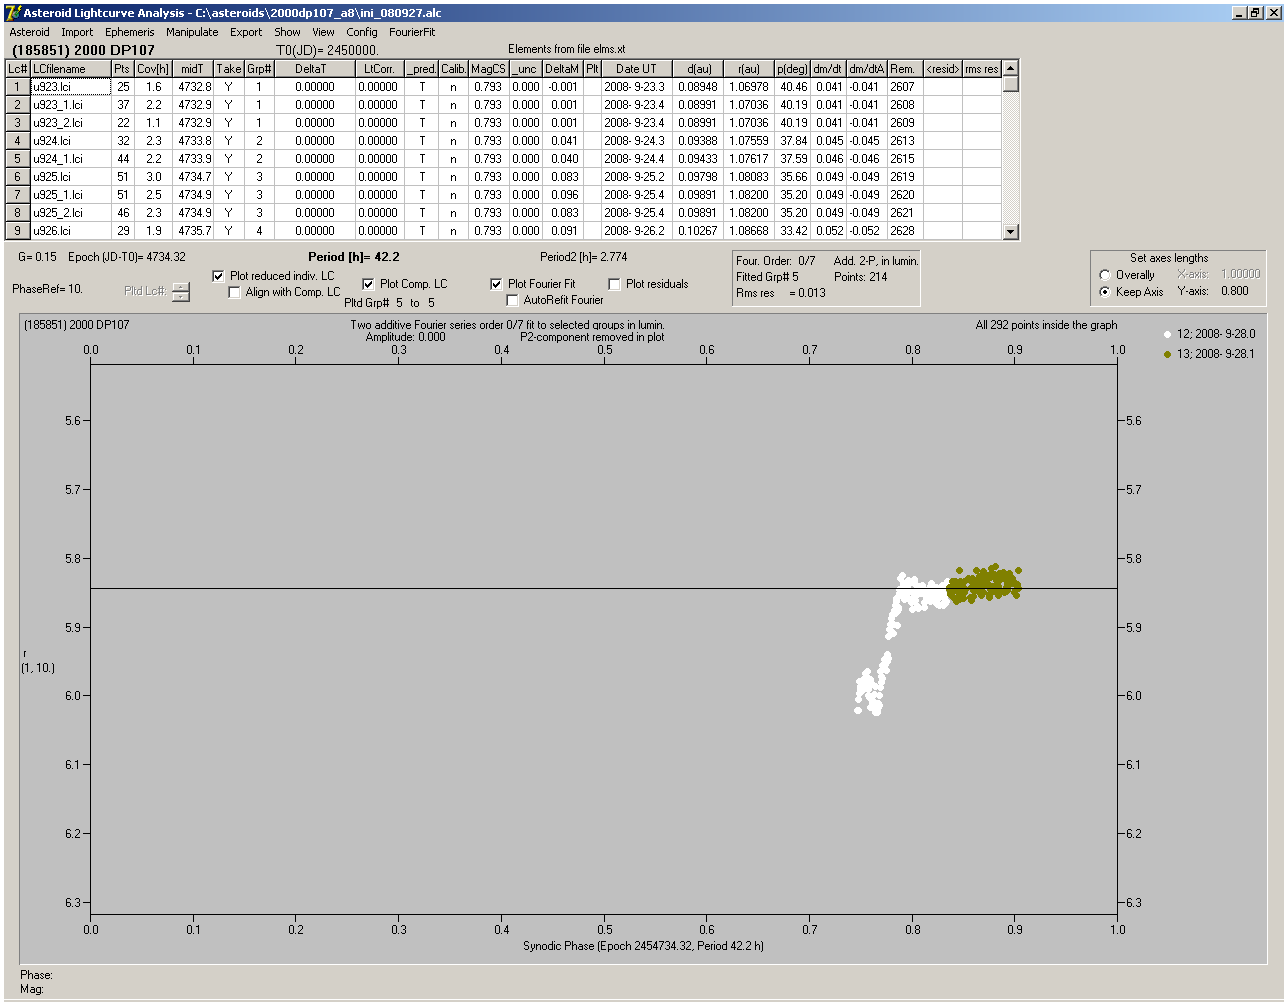Click the application icon in title bar
Viewport: 1288px width, 1002px height.
click(x=13, y=13)
